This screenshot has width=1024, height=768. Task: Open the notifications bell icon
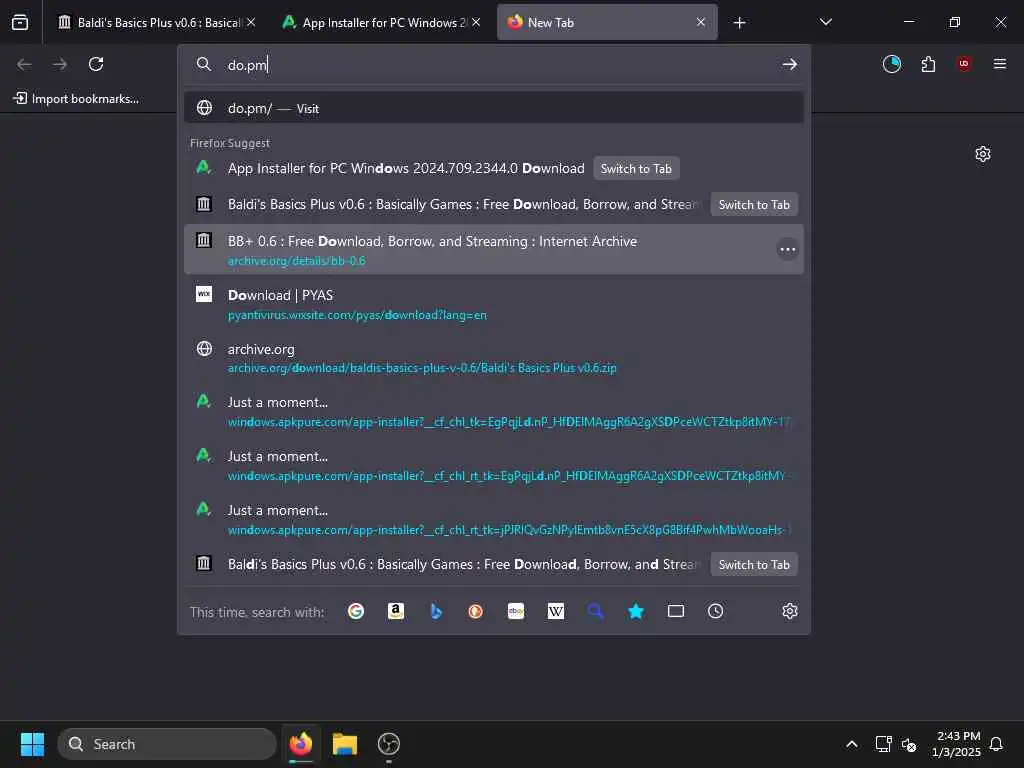(997, 744)
